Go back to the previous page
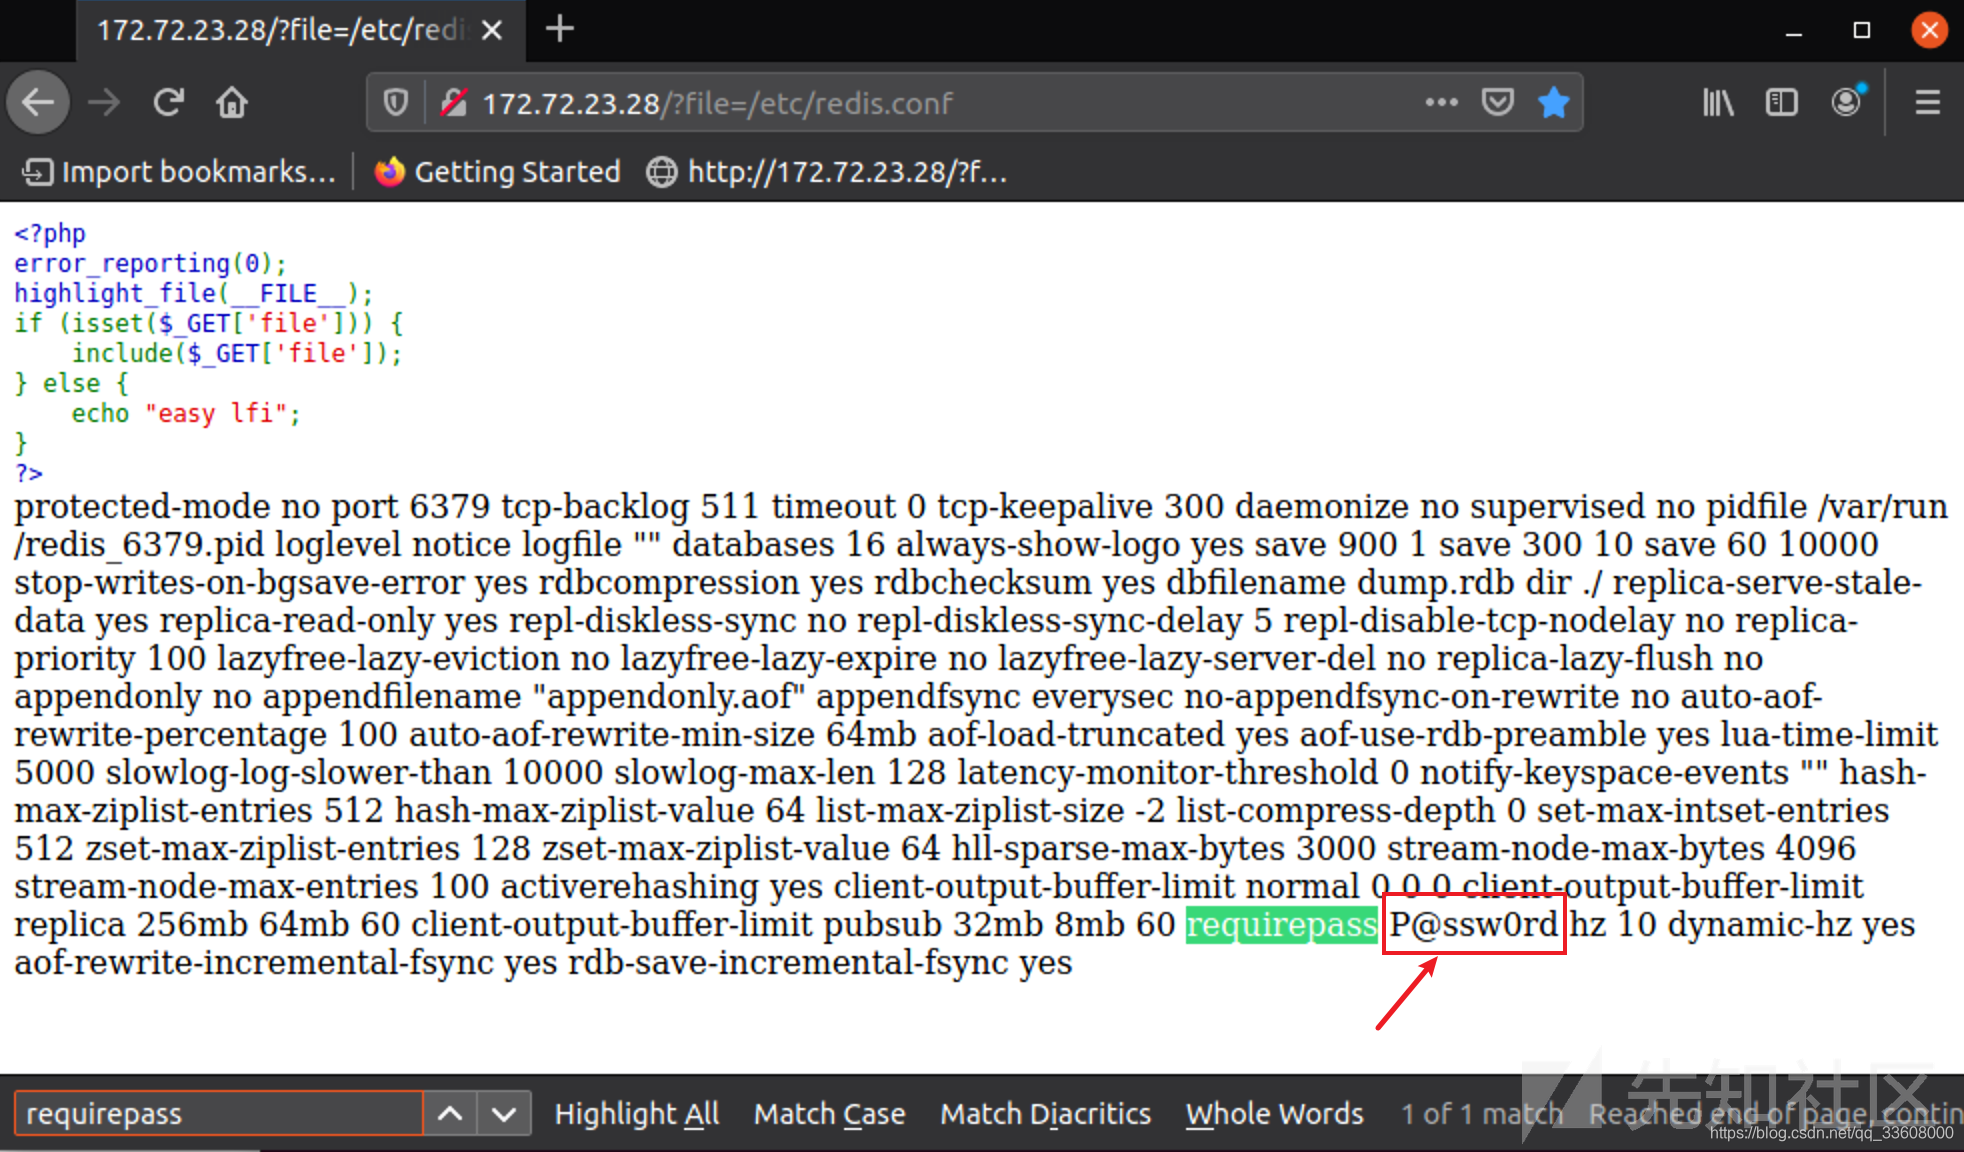This screenshot has width=1964, height=1152. click(38, 102)
